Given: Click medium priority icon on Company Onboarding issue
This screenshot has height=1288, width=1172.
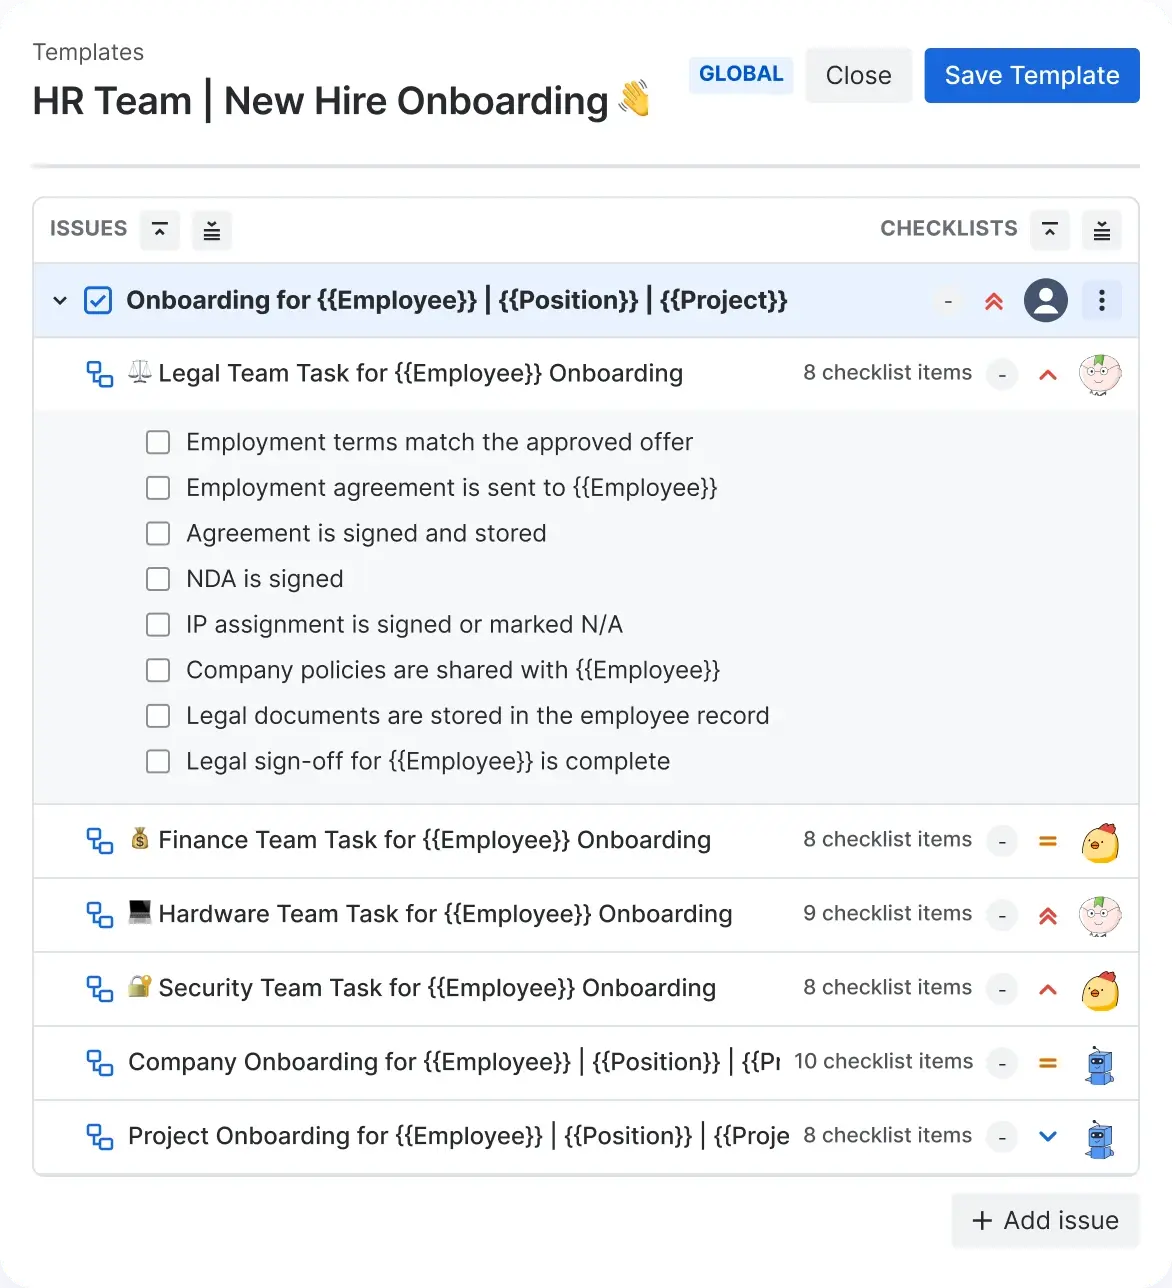Looking at the screenshot, I should pos(1048,1064).
